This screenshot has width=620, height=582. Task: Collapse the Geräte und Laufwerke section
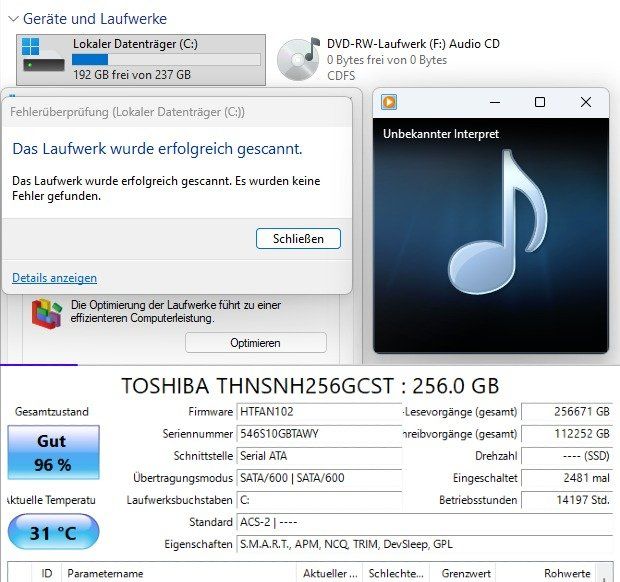[13, 19]
